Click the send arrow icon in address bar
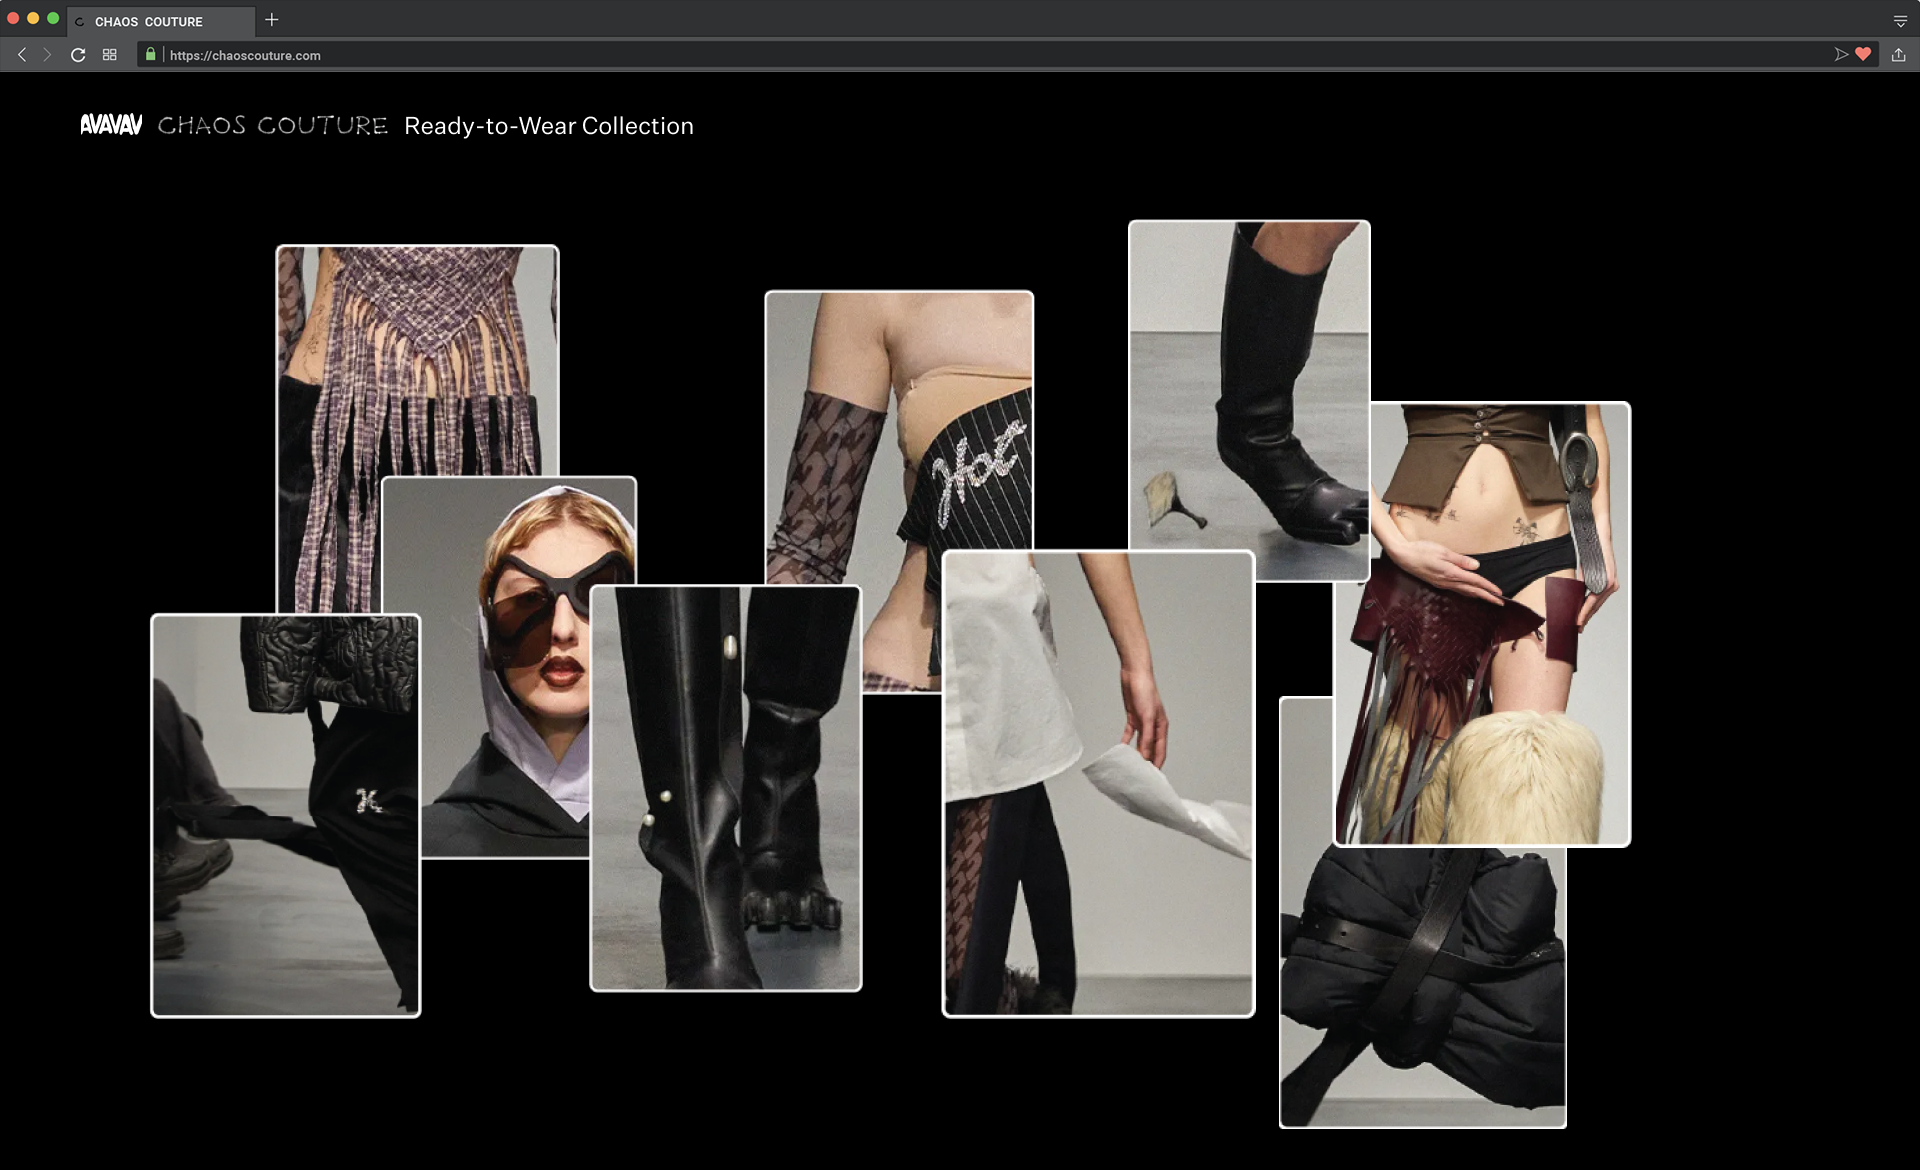 (1840, 55)
